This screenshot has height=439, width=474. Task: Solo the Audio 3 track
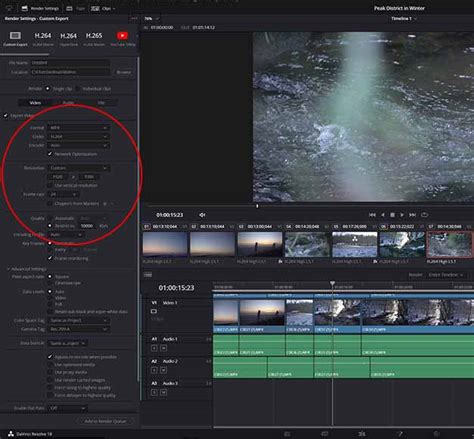pyautogui.click(x=154, y=392)
